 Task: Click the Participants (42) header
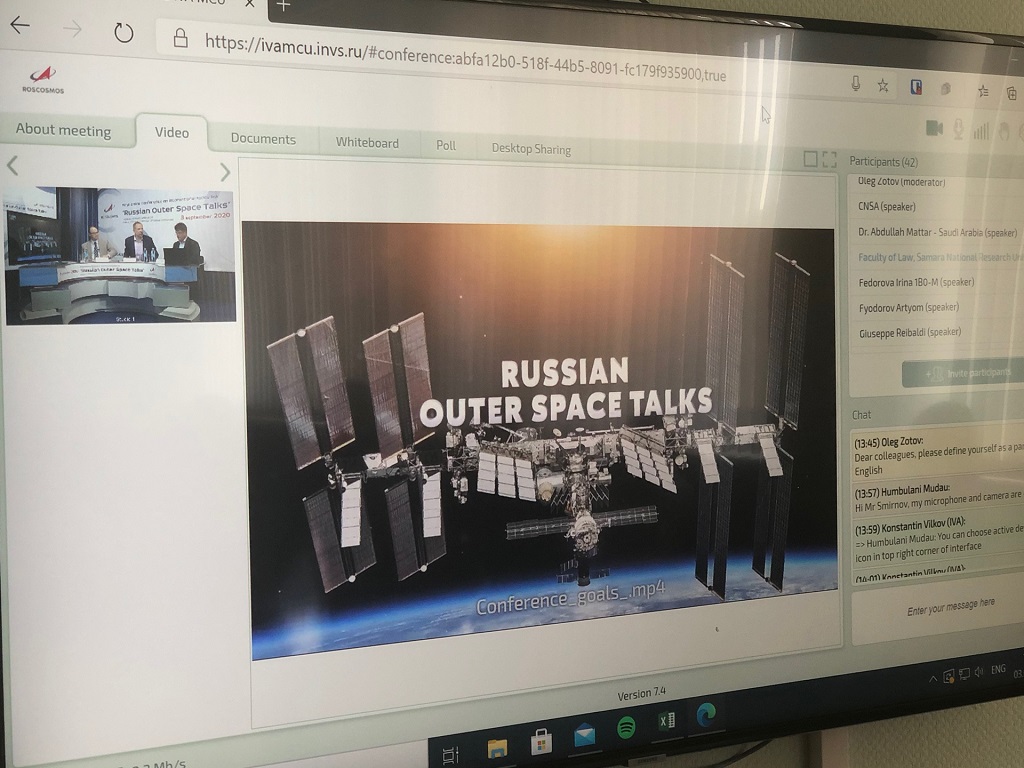883,161
